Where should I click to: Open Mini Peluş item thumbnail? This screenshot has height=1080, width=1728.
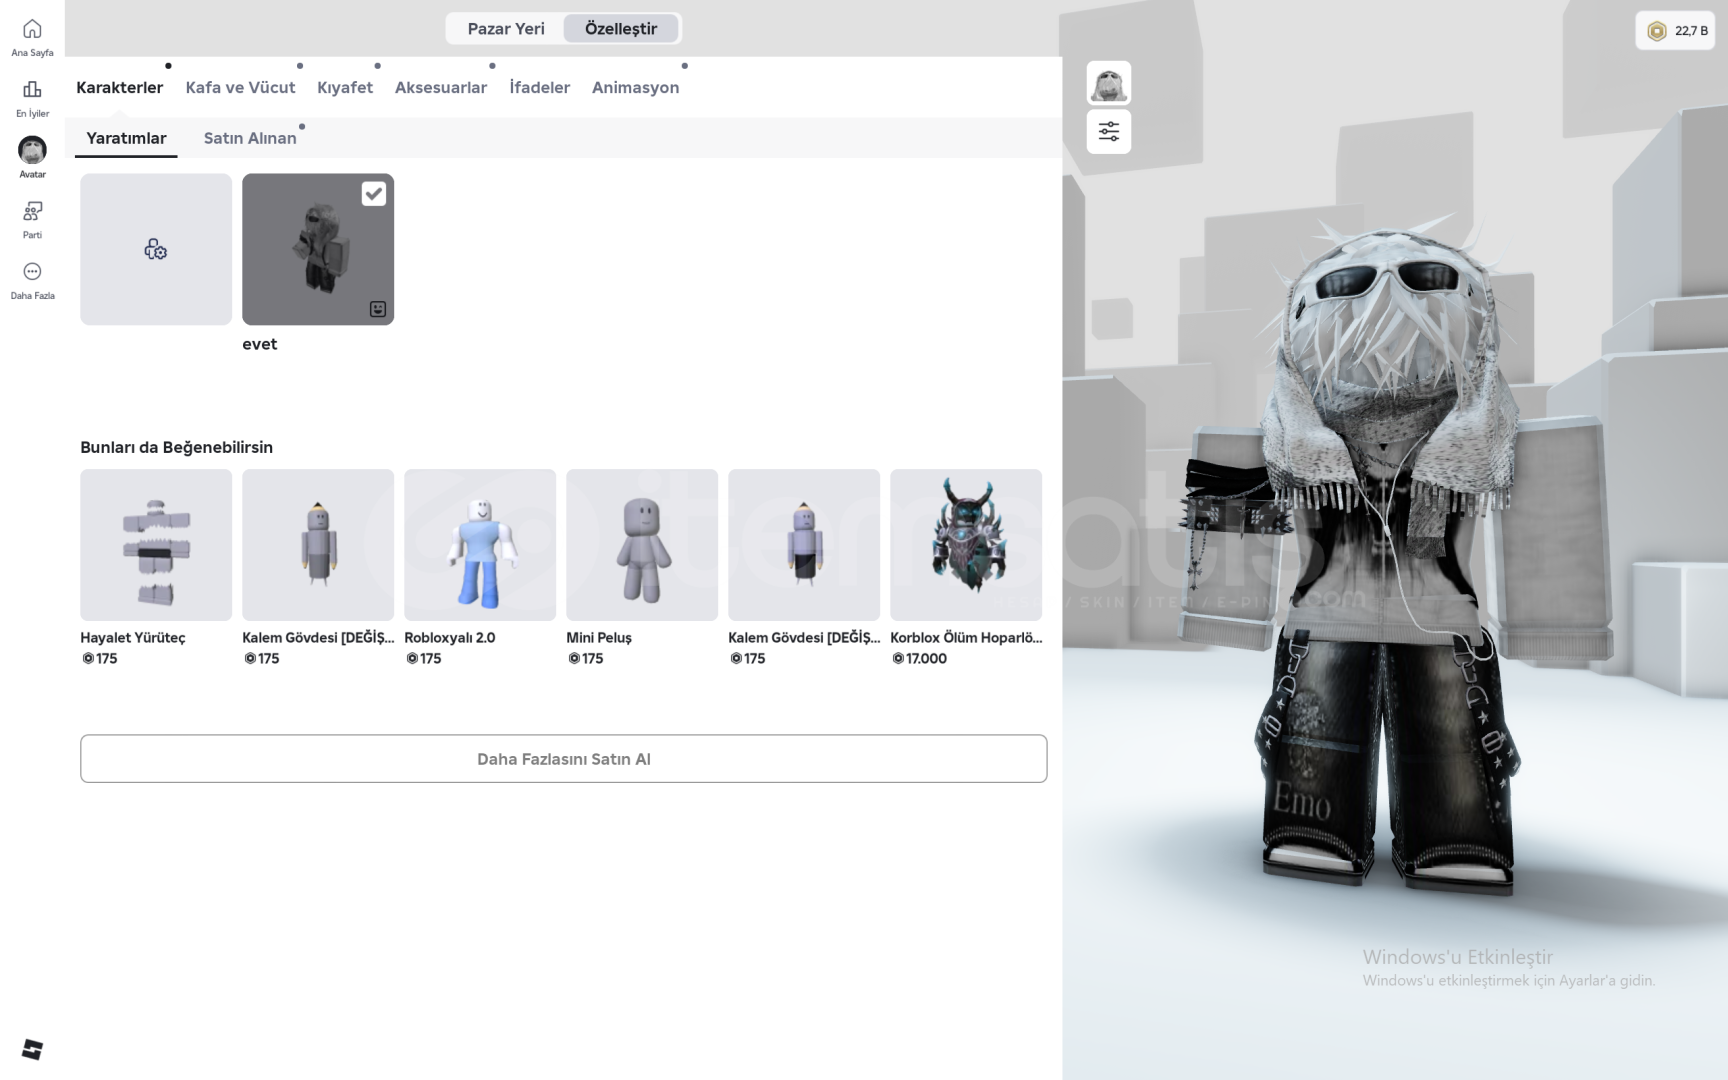click(642, 545)
